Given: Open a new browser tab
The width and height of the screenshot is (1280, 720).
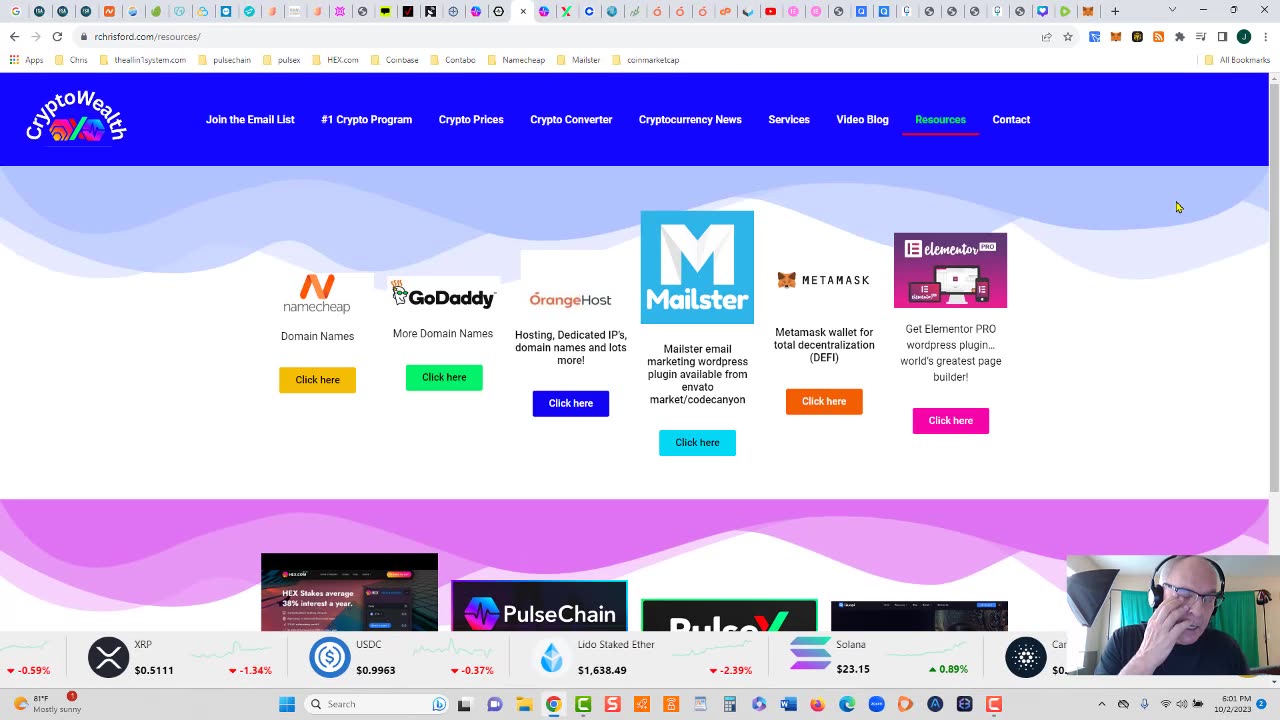Looking at the screenshot, I should (x=1115, y=11).
